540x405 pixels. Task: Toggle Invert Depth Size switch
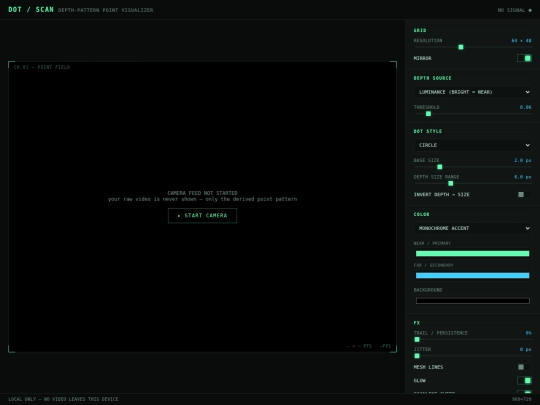click(524, 195)
